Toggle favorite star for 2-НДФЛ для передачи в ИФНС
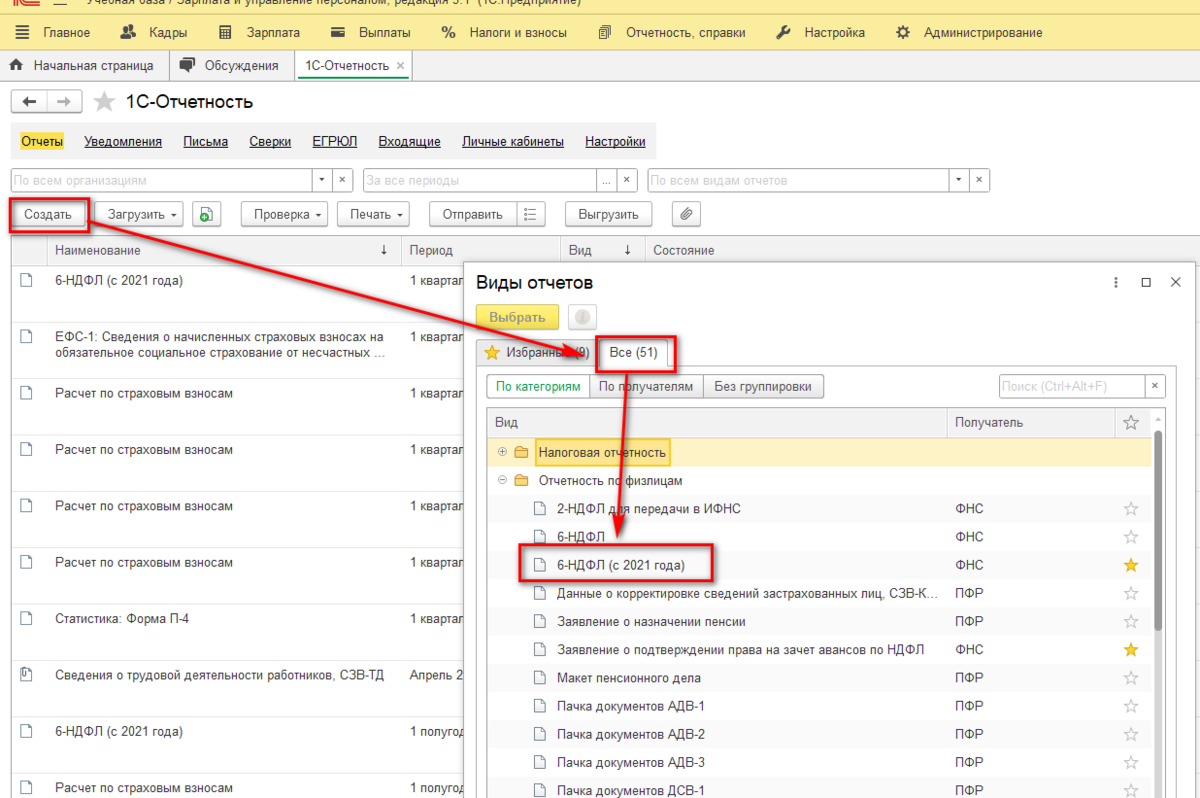This screenshot has height=798, width=1200. click(1131, 509)
